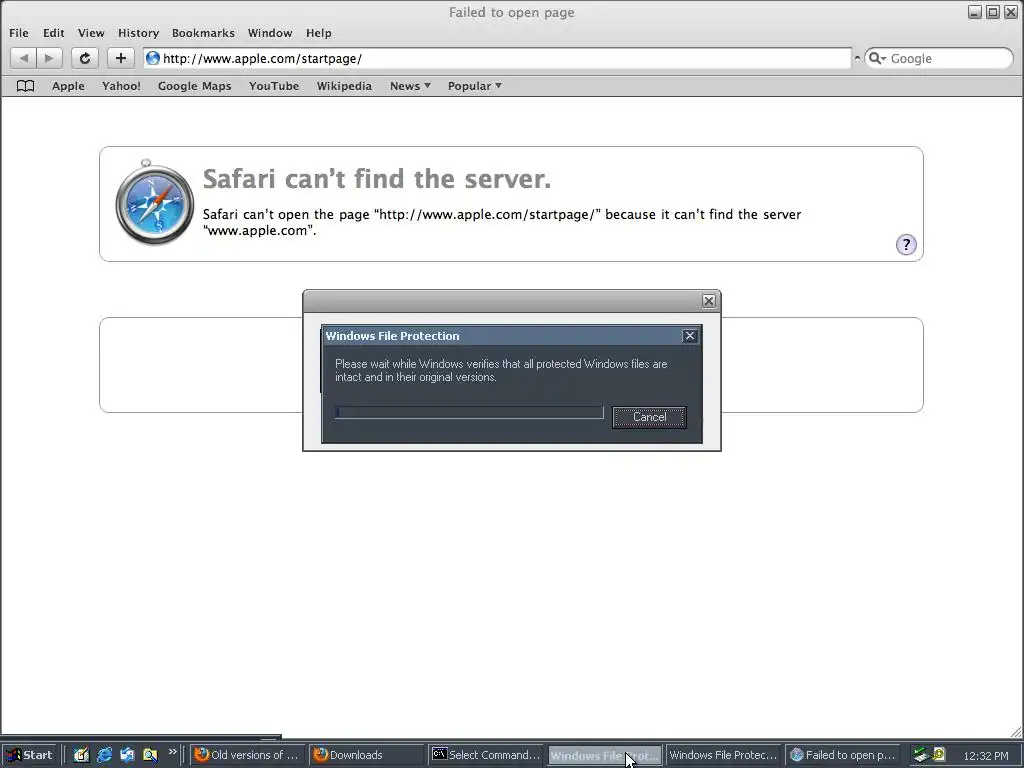Click the magnifier folder quick launch icon
This screenshot has height=768, width=1024.
point(150,755)
